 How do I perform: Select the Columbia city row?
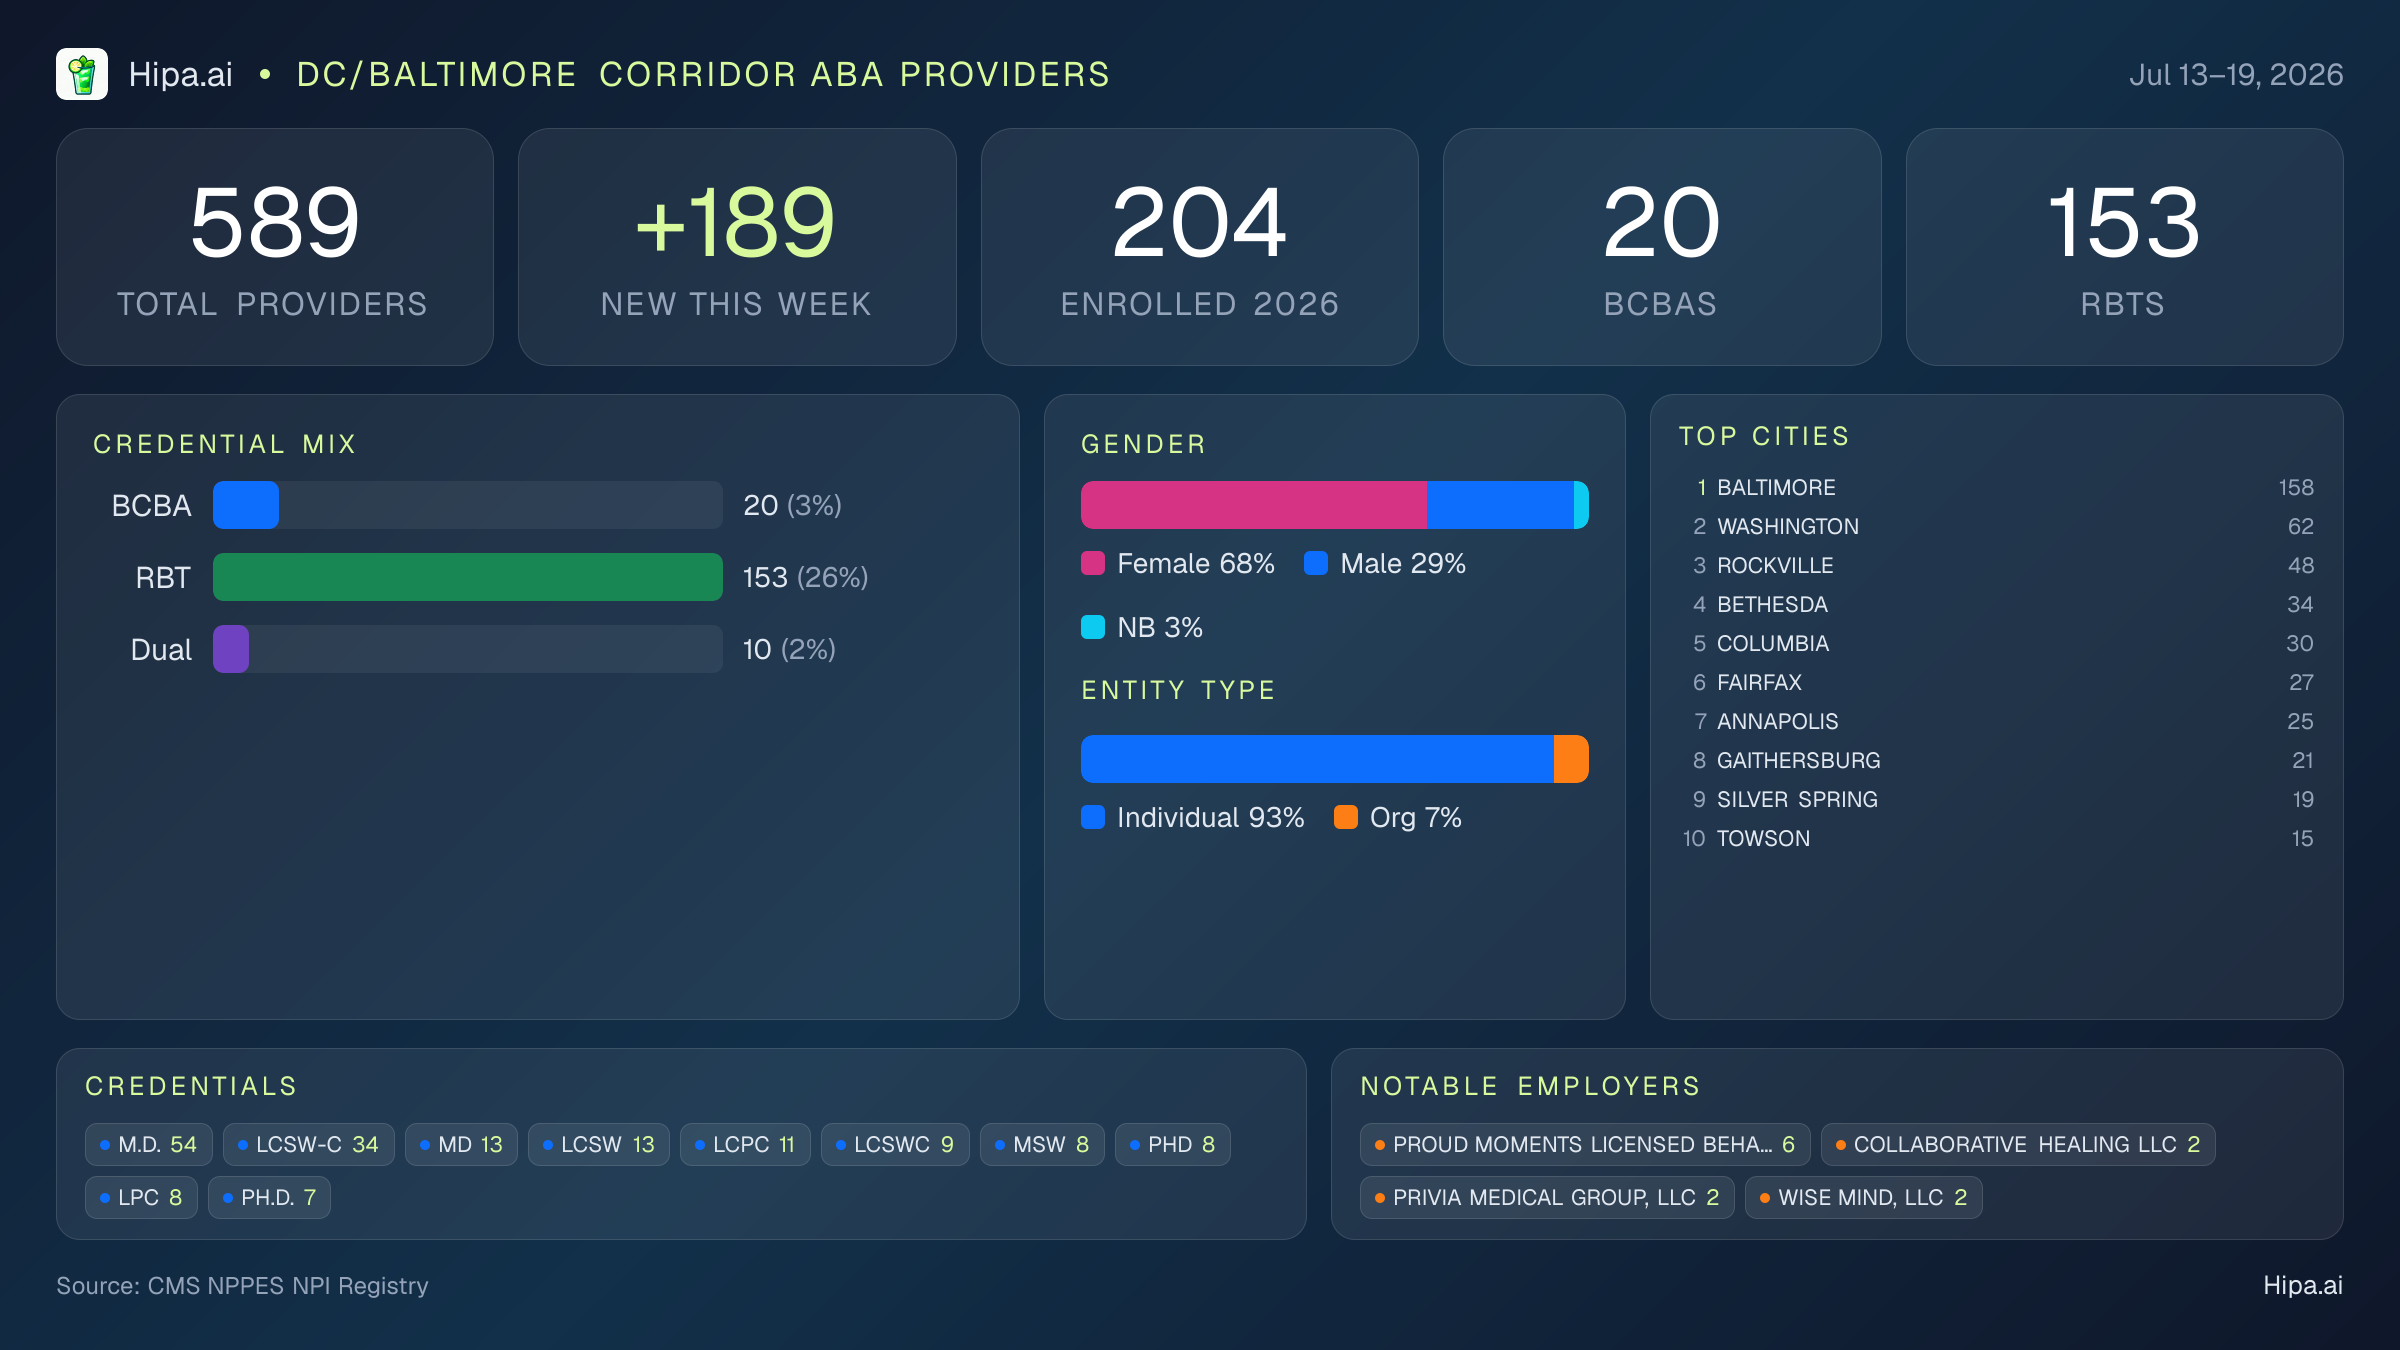(1997, 643)
